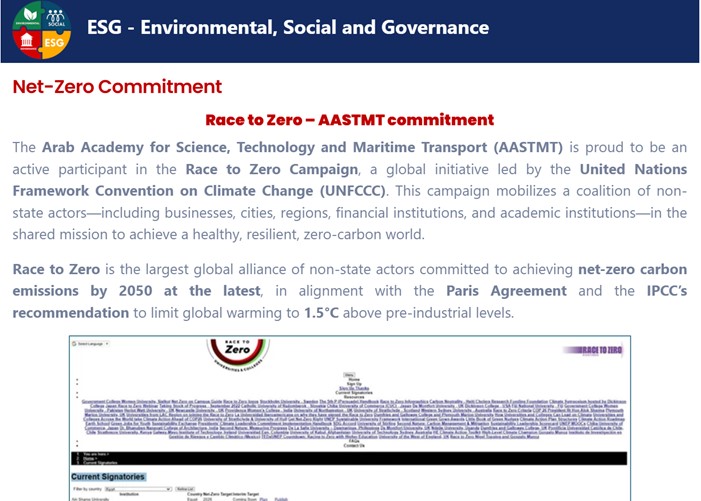Click the purple RACE TO ZERO banner logo
The image size is (701, 501).
tap(597, 351)
